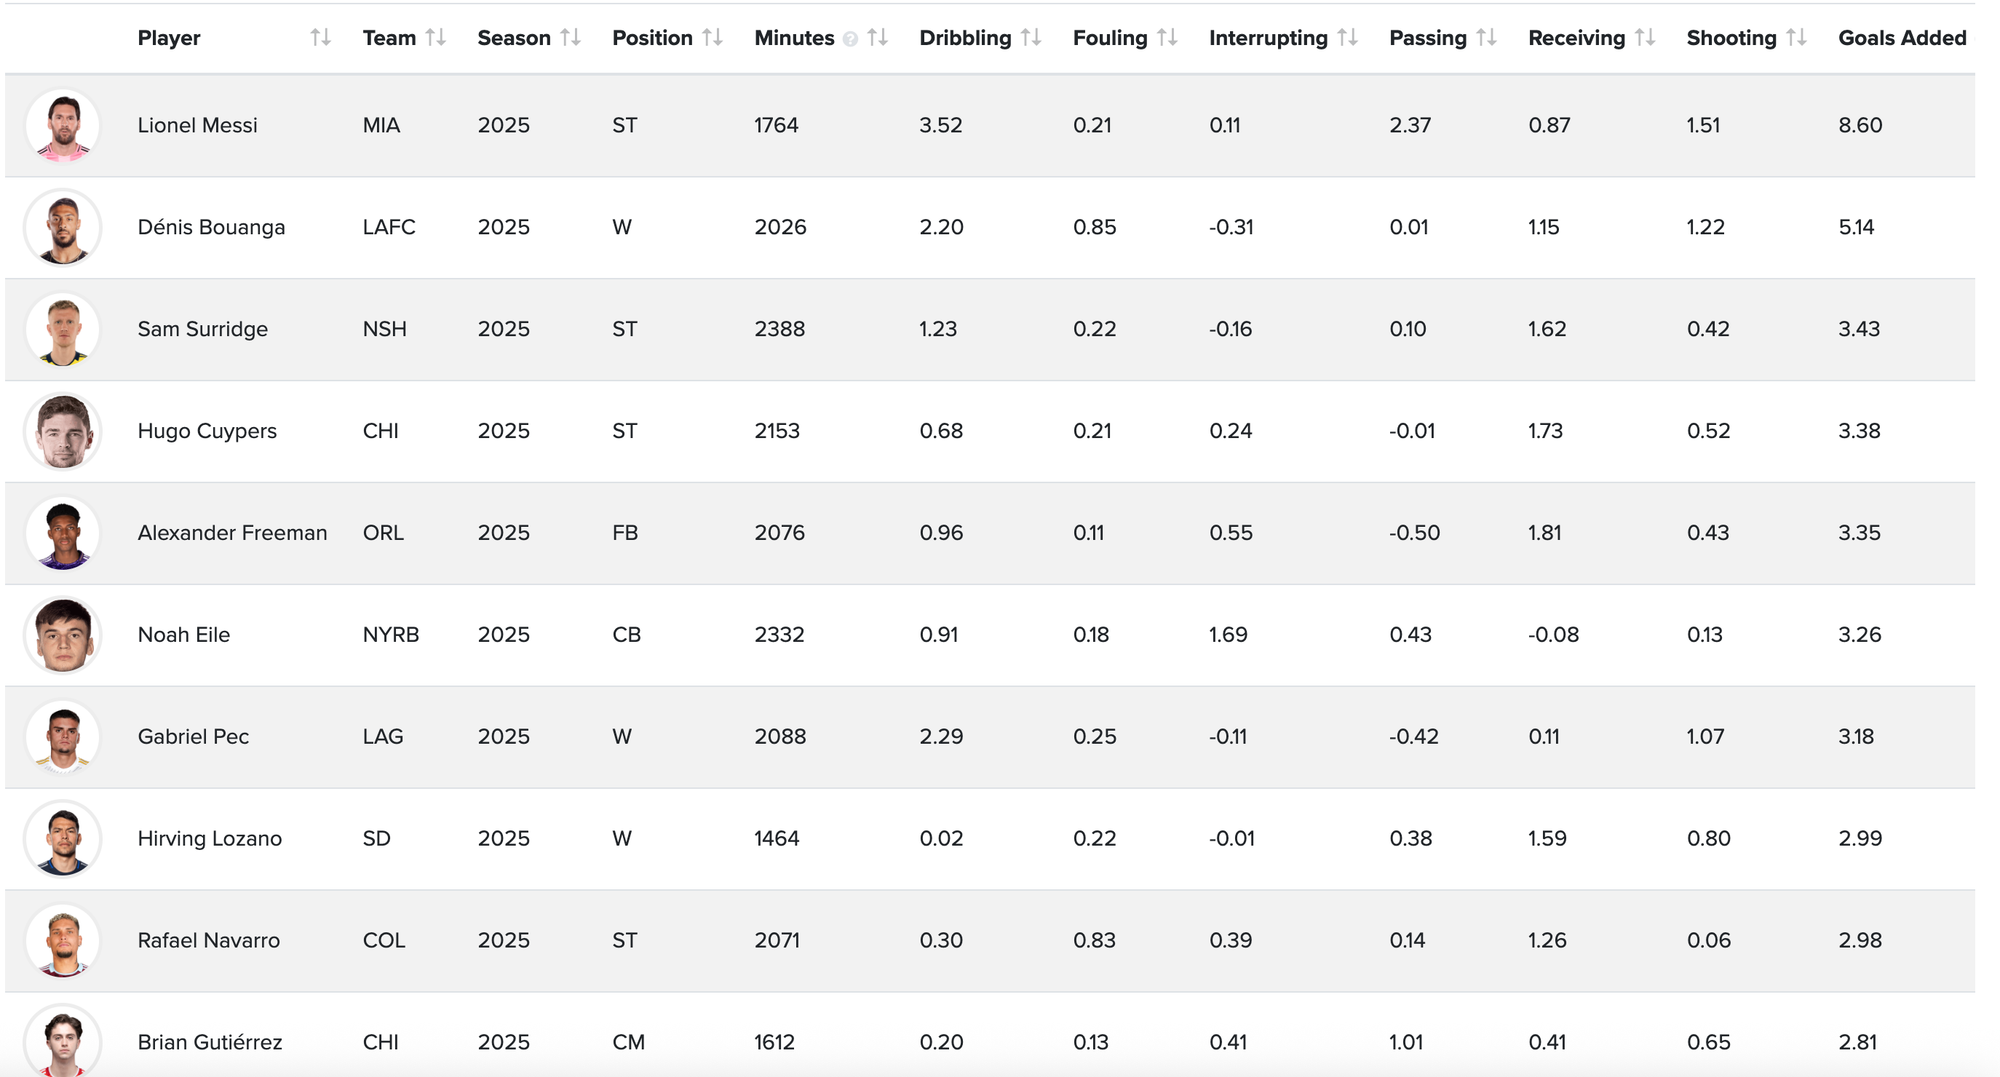Sort by Minutes using arrow icon
This screenshot has width=2000, height=1077.
[877, 38]
